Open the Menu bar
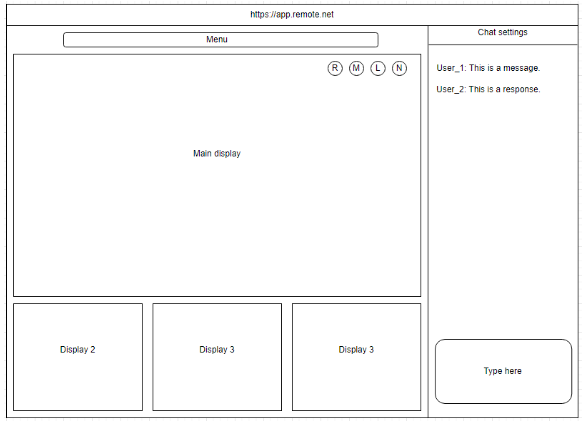 click(221, 40)
